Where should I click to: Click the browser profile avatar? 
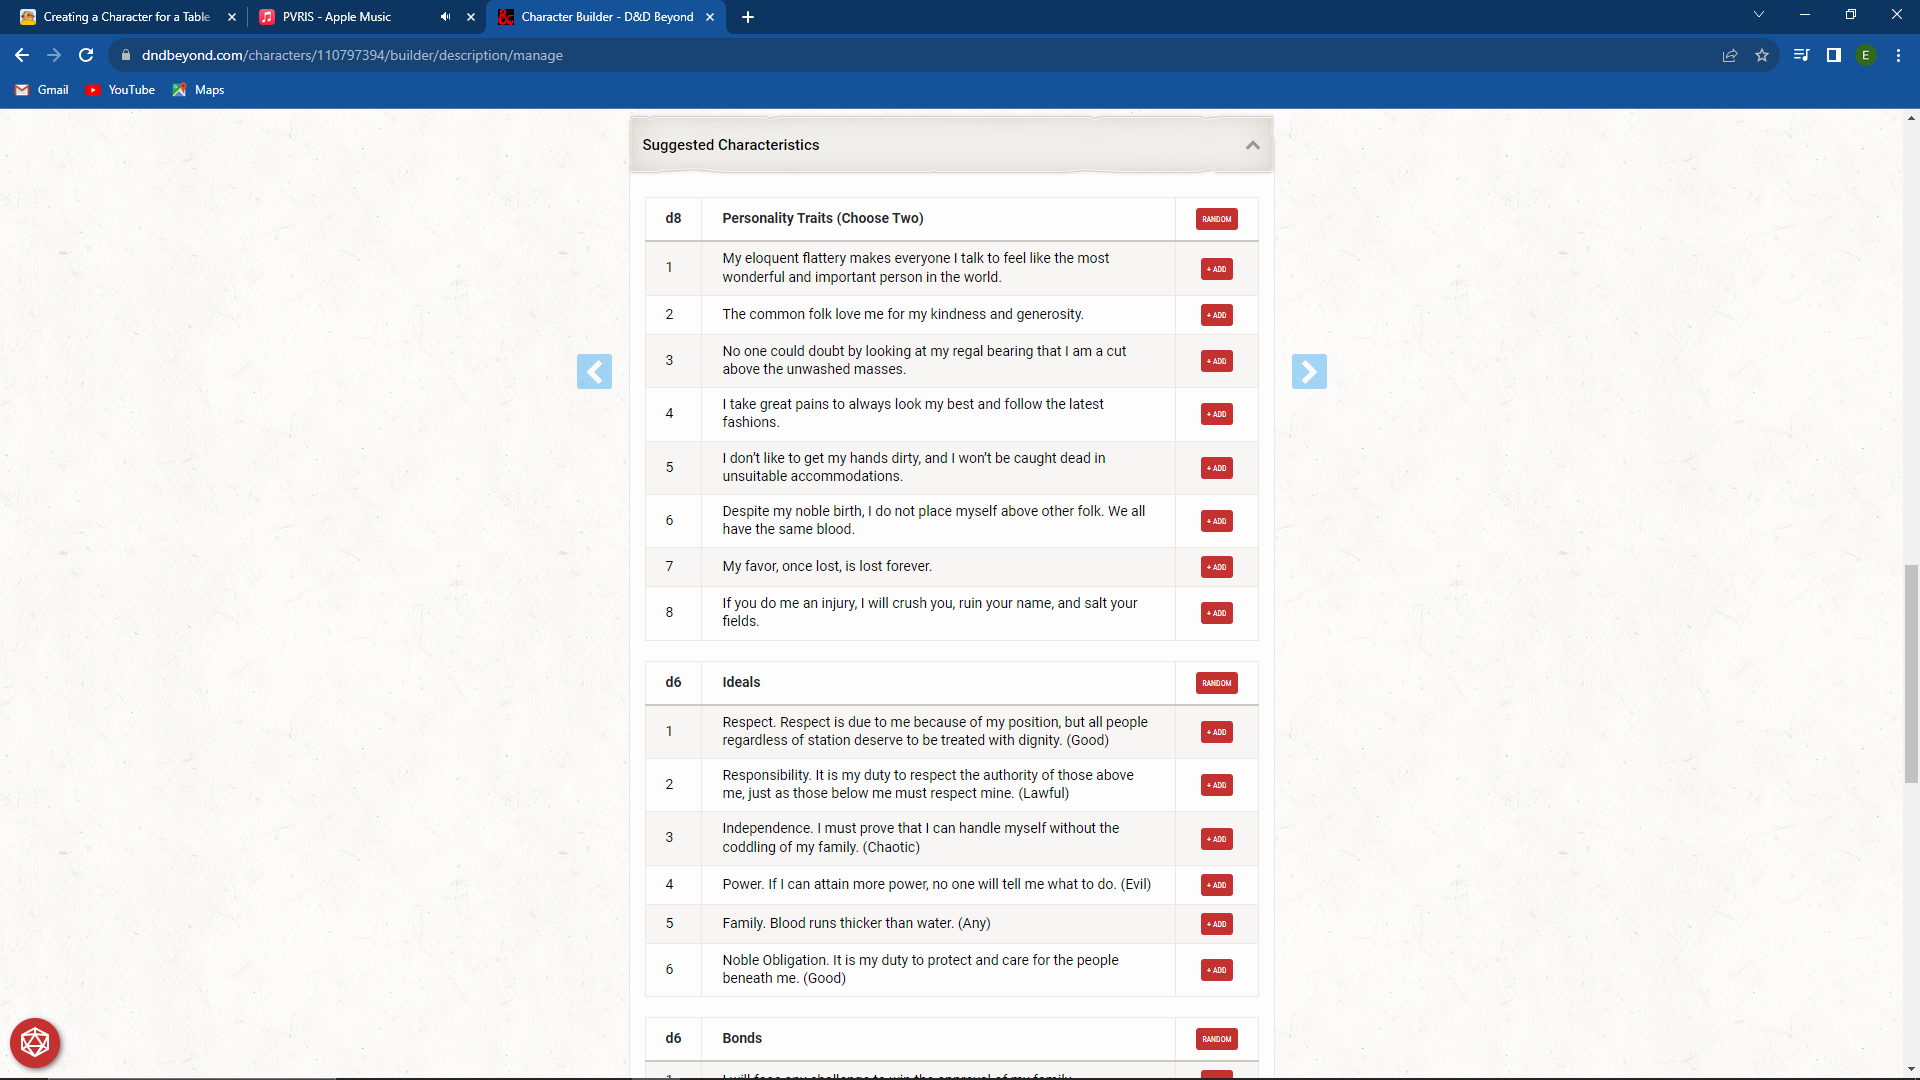click(x=1866, y=55)
